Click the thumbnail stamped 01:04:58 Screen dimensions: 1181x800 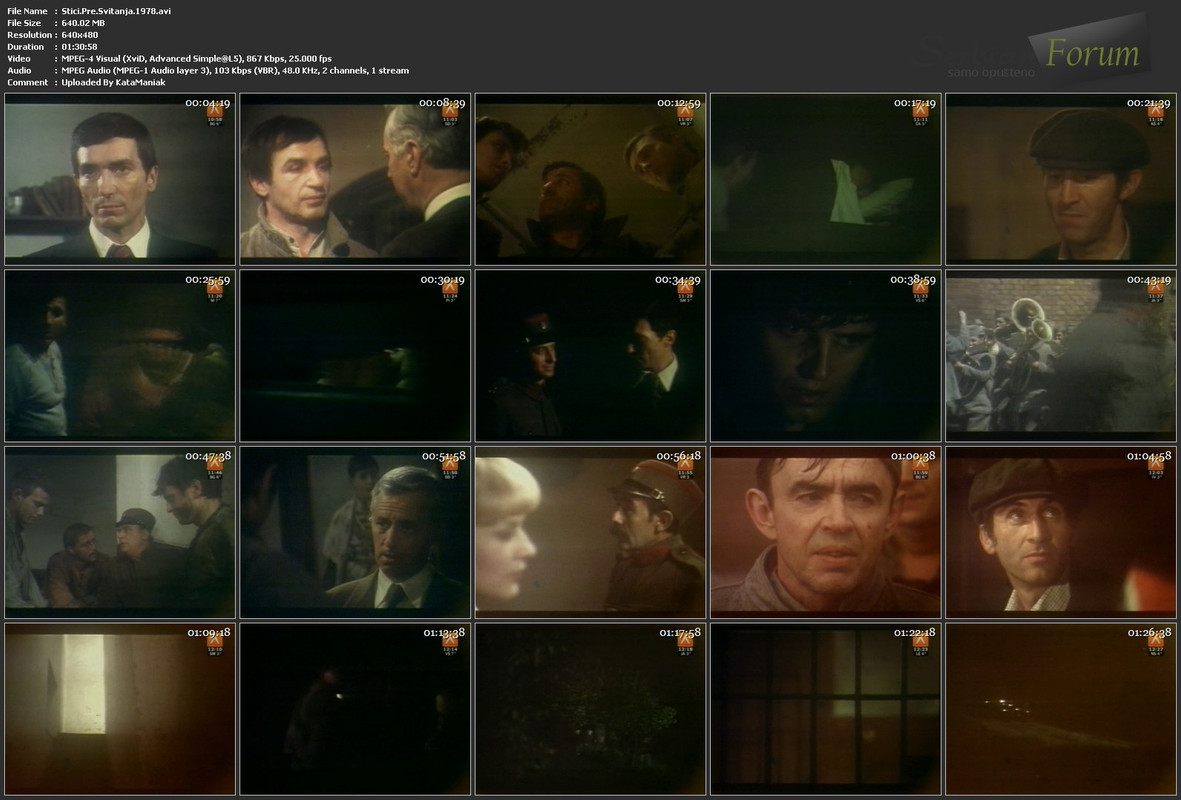tap(1060, 532)
